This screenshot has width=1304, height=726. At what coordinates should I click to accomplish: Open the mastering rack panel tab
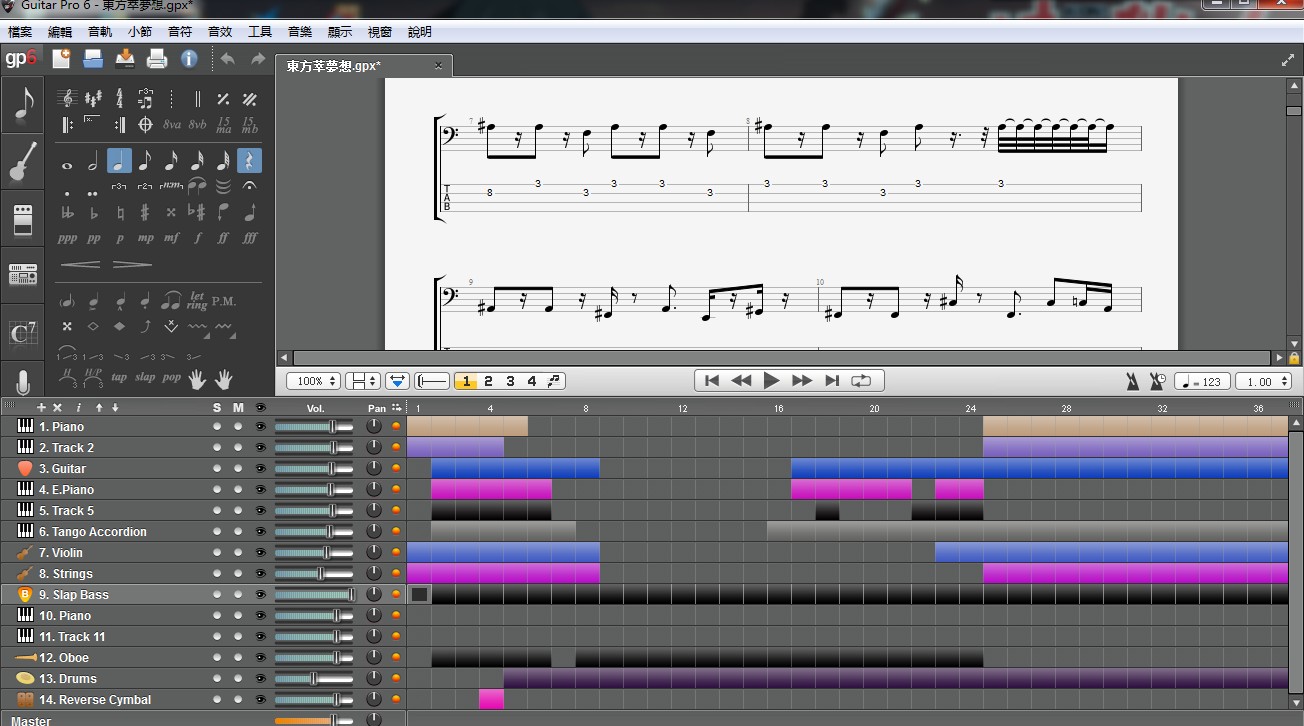click(23, 274)
